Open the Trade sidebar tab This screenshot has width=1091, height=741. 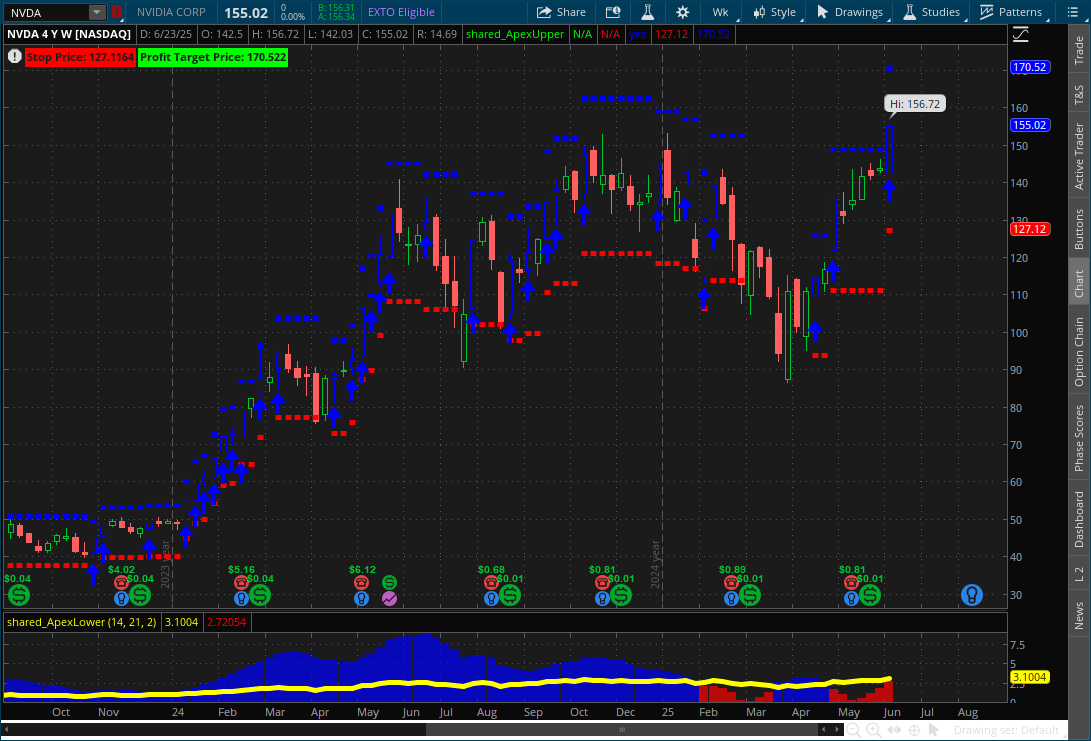[x=1079, y=51]
